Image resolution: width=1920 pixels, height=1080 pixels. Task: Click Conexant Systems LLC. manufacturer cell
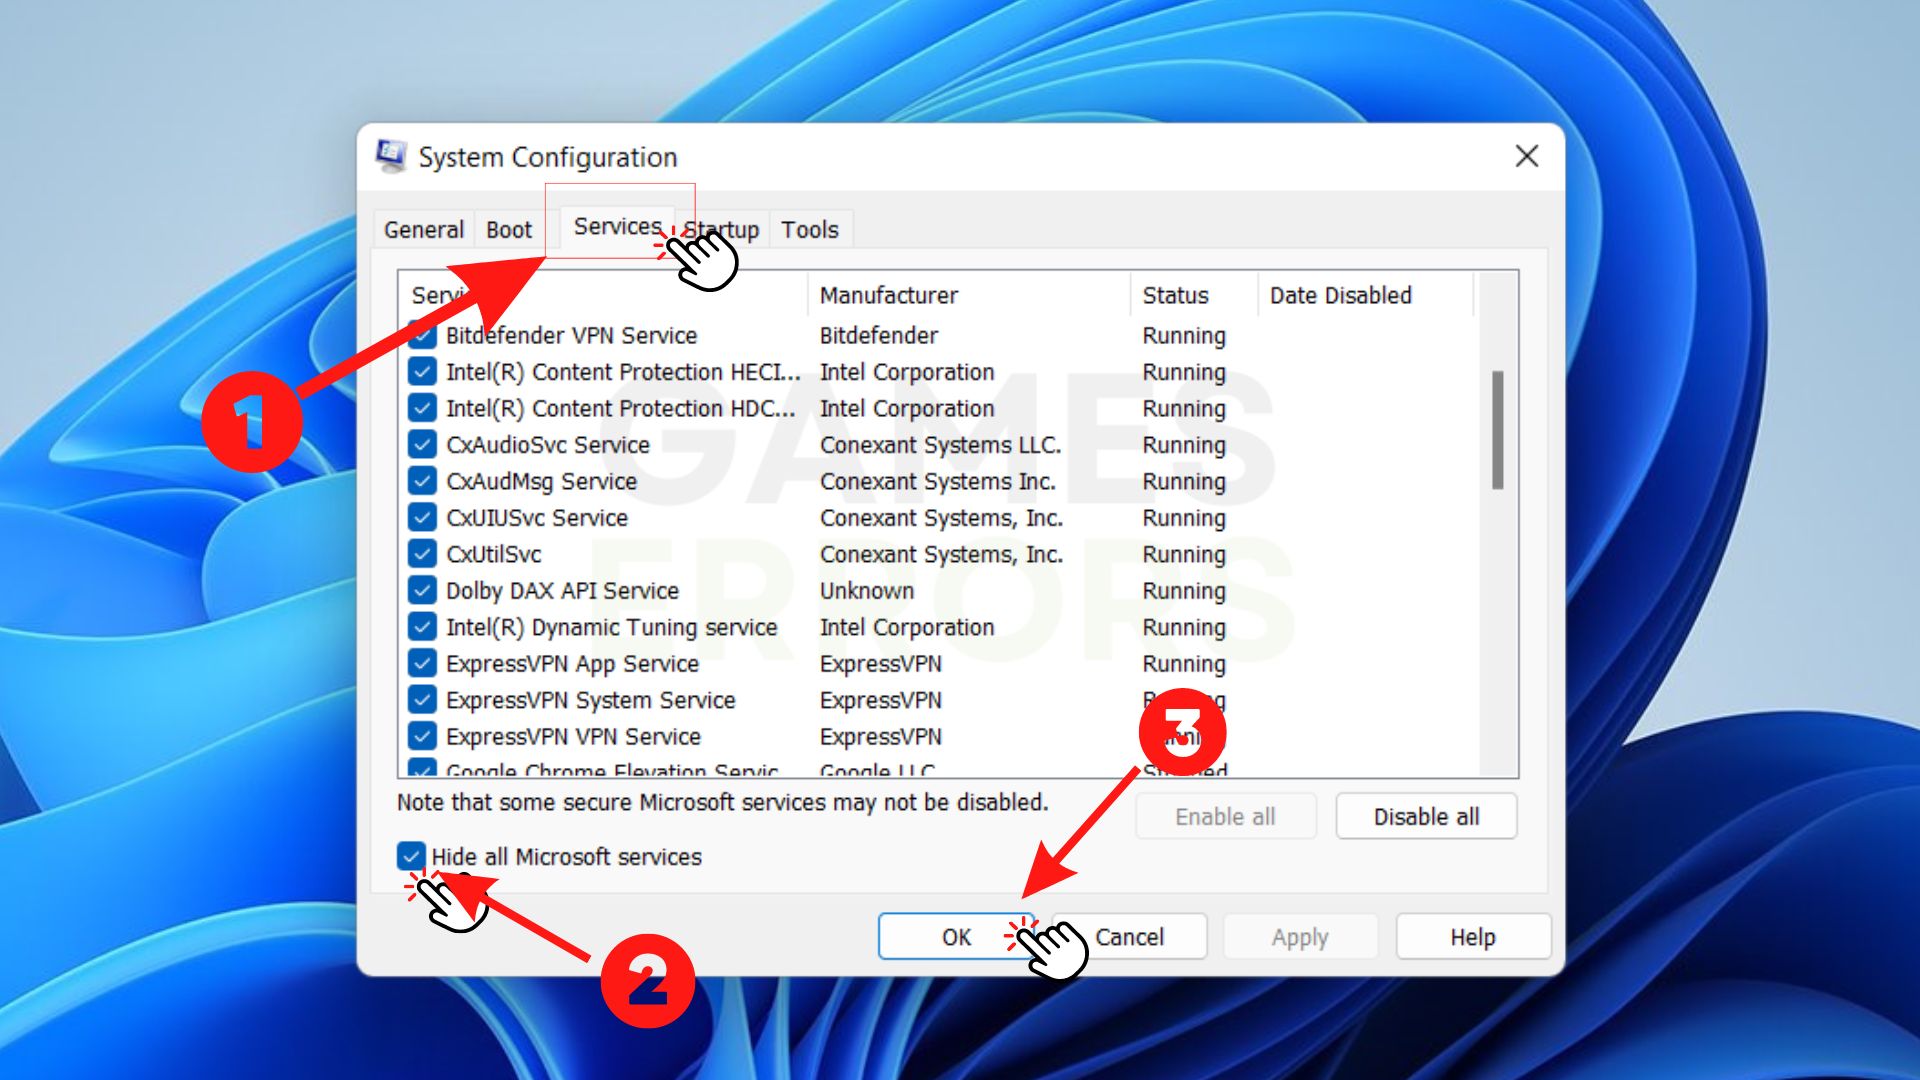940,445
